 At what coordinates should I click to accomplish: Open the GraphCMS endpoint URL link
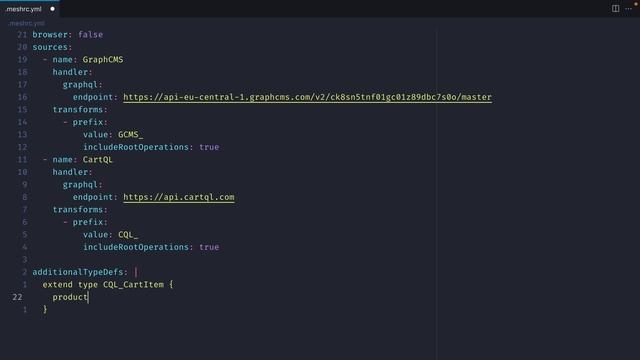[307, 97]
